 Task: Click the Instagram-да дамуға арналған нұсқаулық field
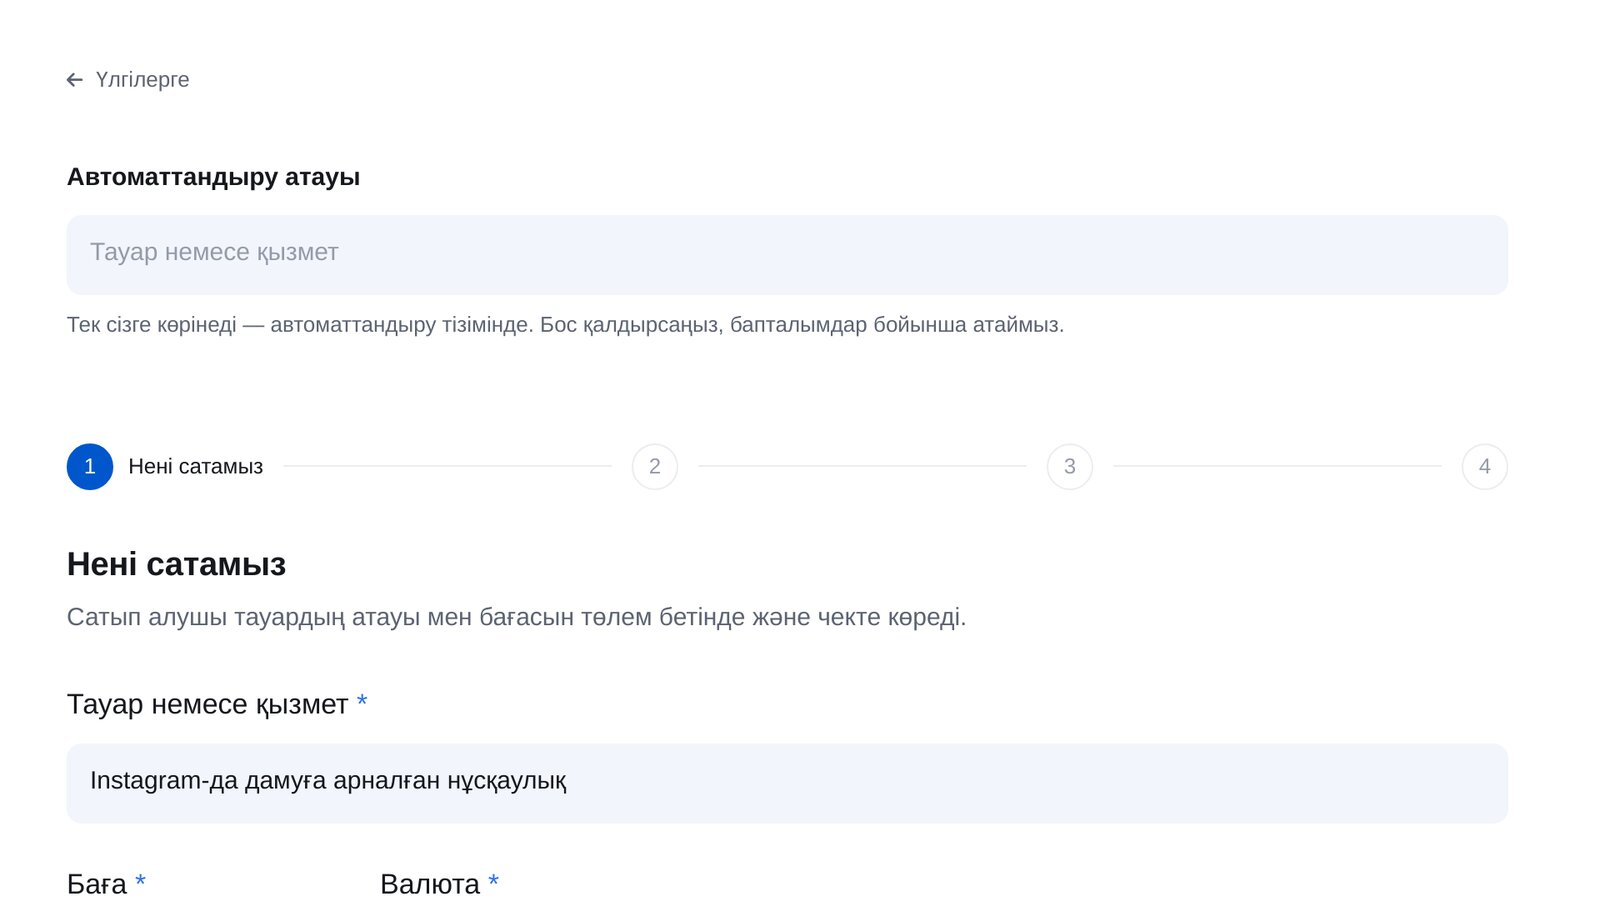point(787,783)
